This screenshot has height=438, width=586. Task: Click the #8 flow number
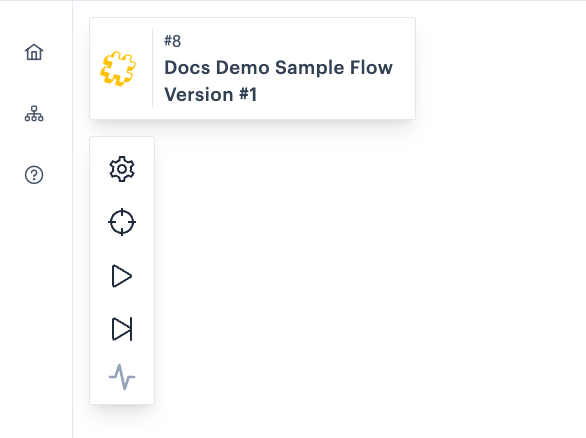pos(172,41)
